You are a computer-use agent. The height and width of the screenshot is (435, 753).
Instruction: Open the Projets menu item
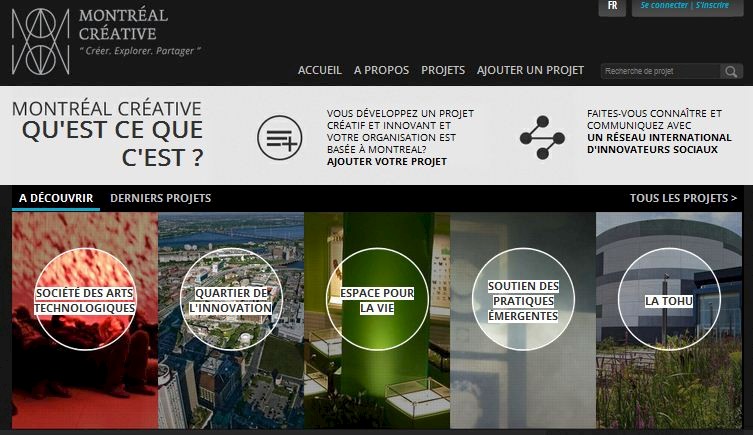click(443, 70)
